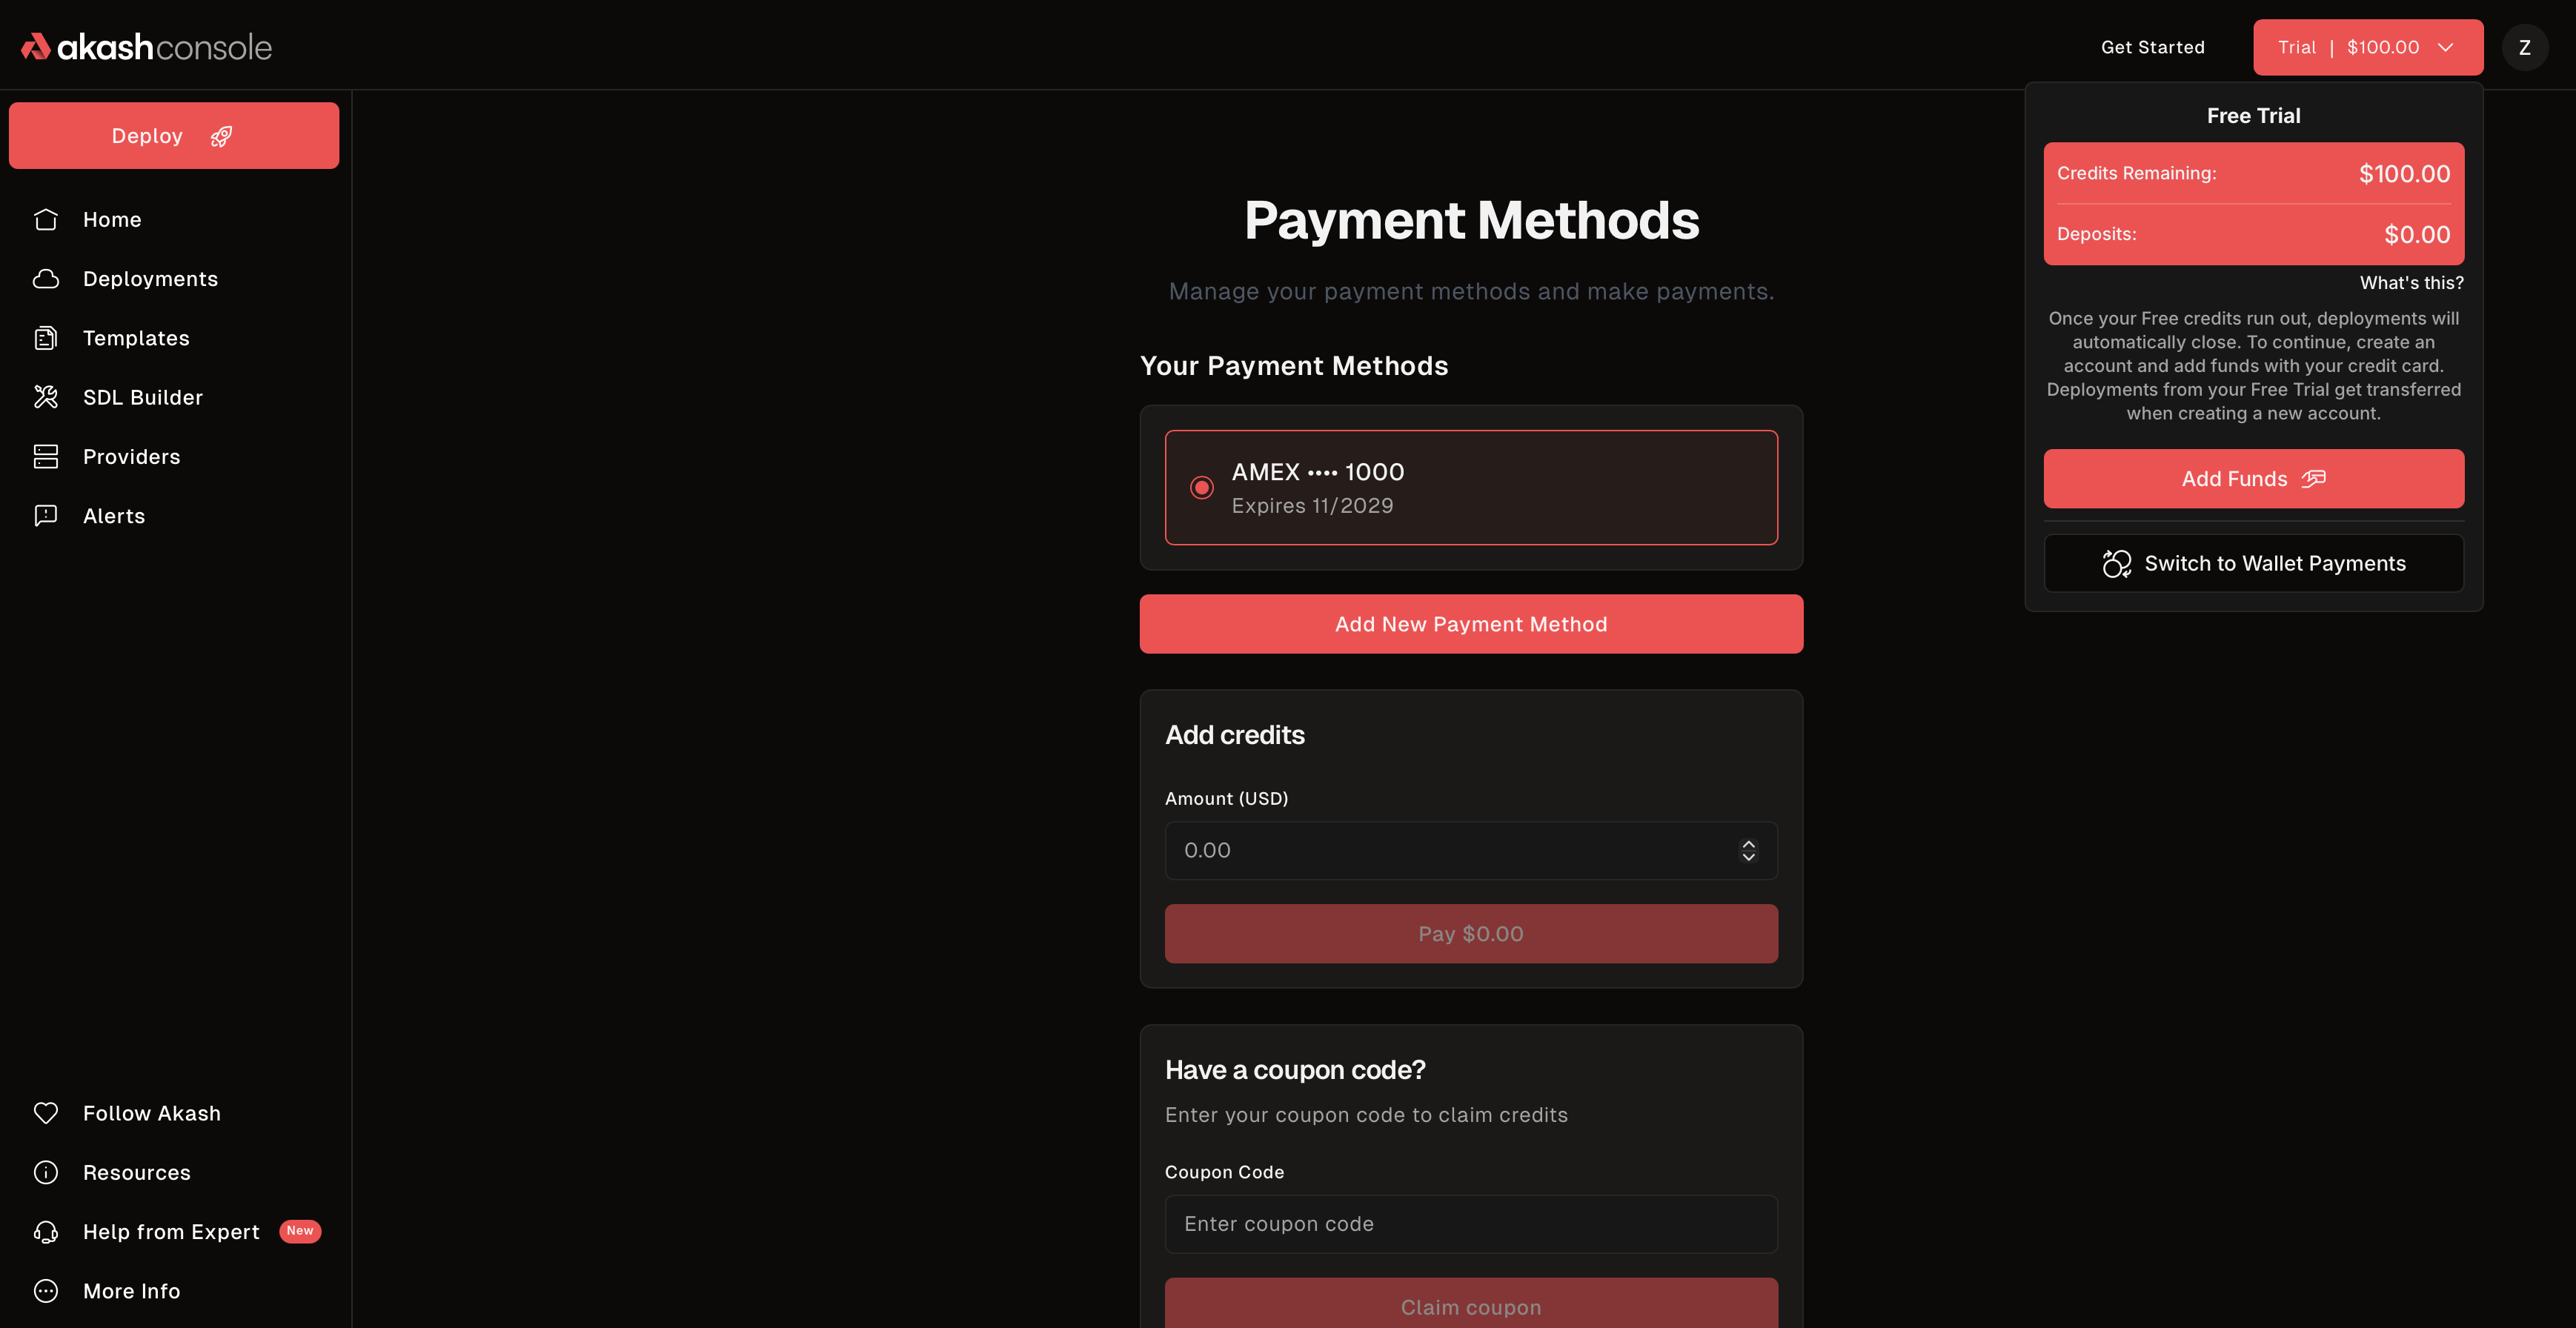This screenshot has width=2576, height=1328.
Task: Open the Resources section
Action: pos(136,1172)
